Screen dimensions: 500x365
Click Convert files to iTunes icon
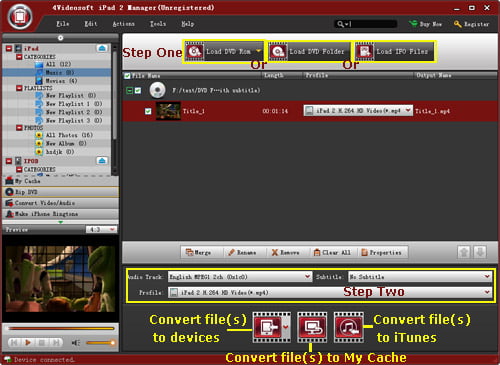[x=348, y=327]
